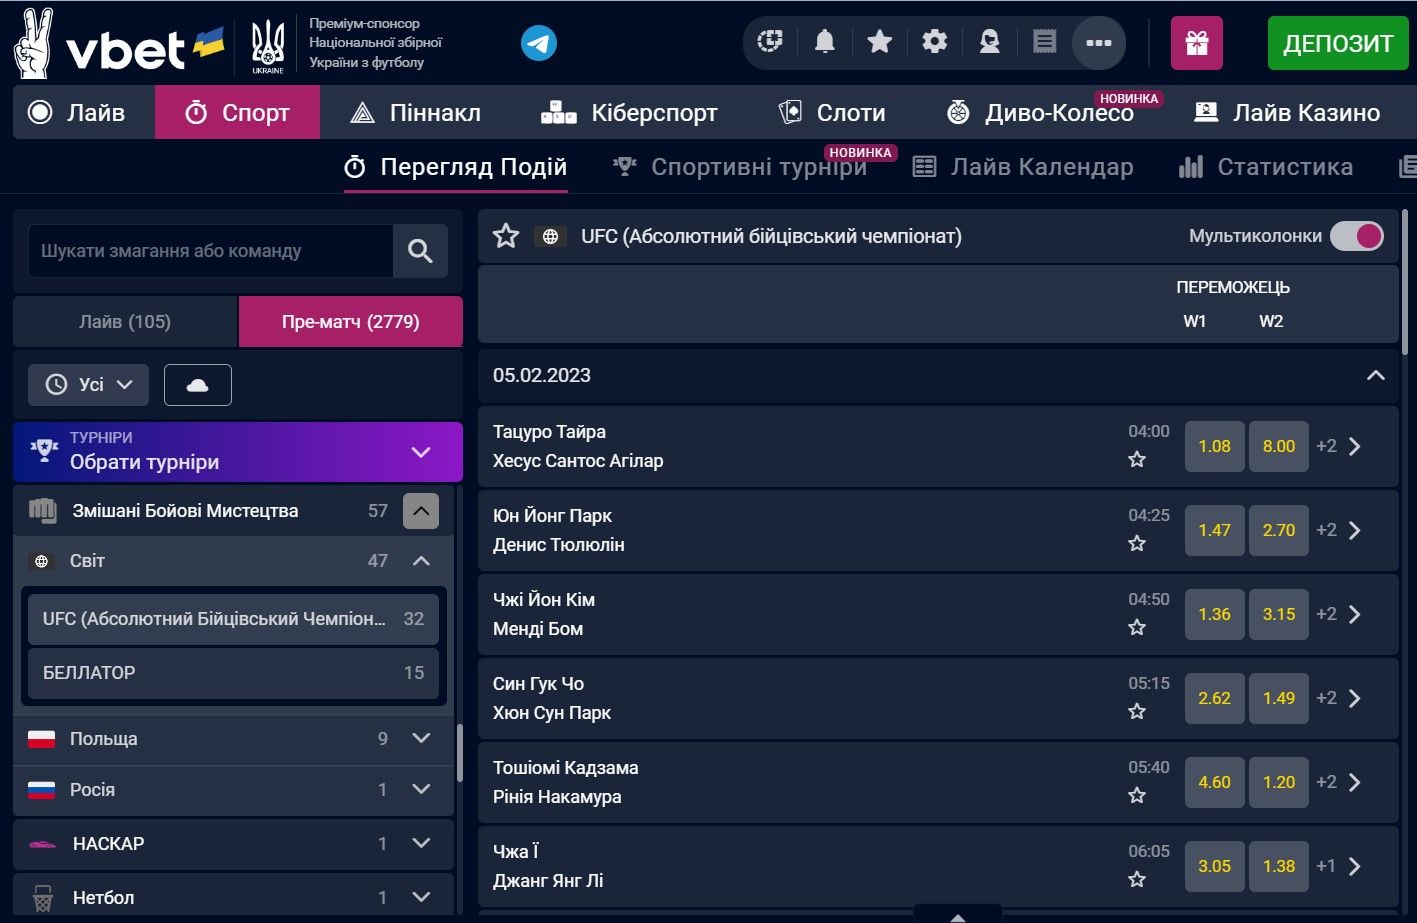Select odds 4.60 for Тошіомі Кадзама
This screenshot has width=1417, height=923.
point(1215,782)
